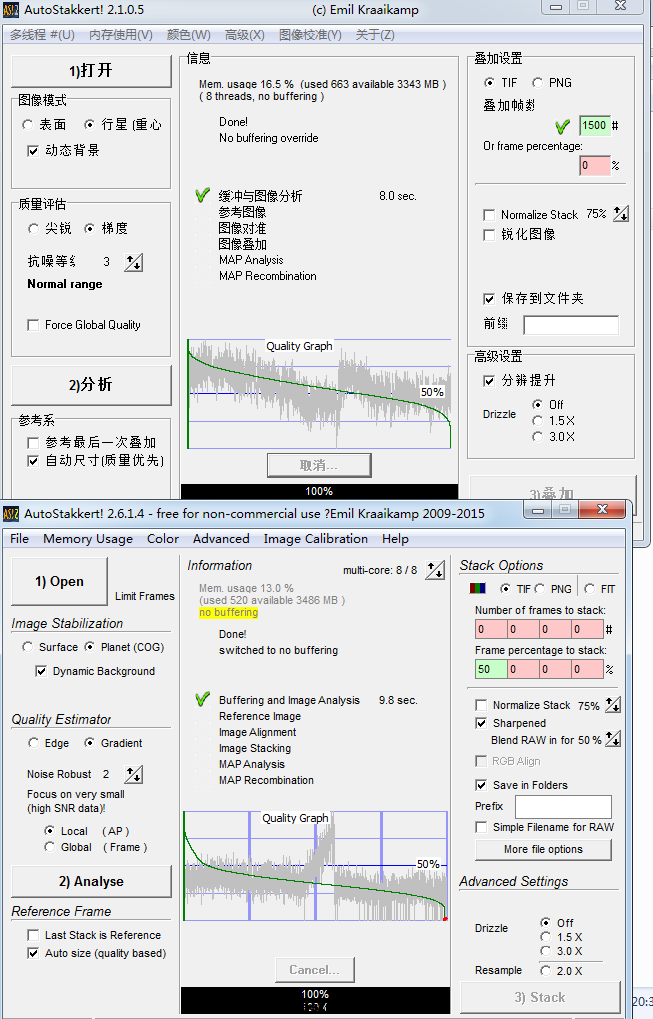Toggle Auto size (quality based) checkbox
Viewport: 653px width, 1019px height.
point(33,953)
